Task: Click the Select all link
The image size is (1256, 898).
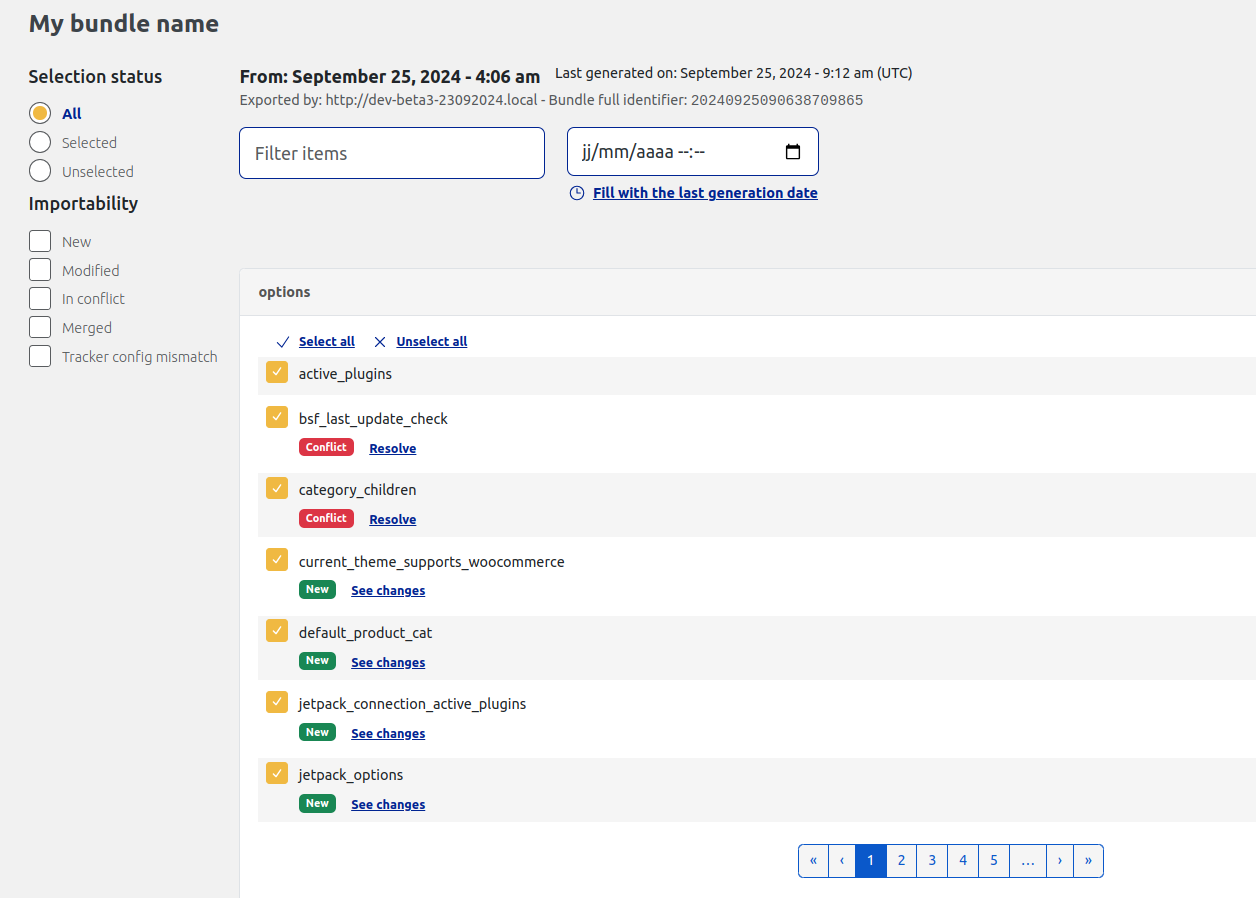Action: [327, 342]
